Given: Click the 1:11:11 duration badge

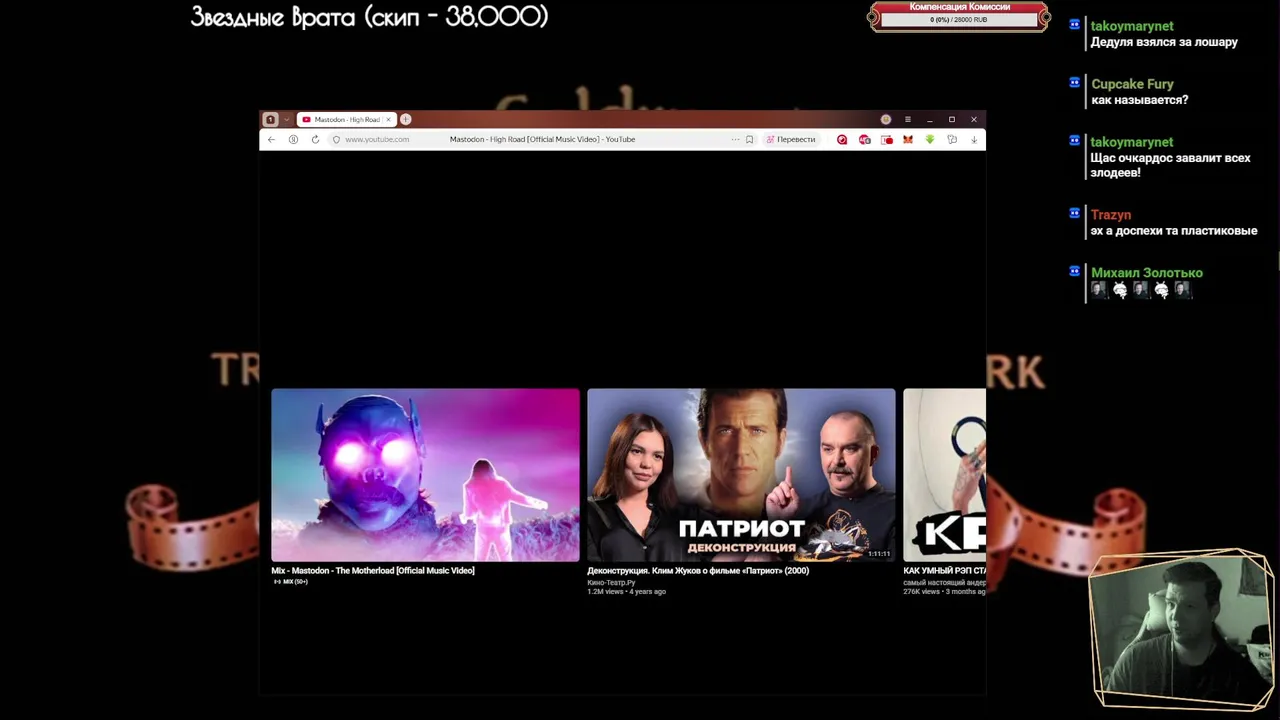Looking at the screenshot, I should [879, 553].
